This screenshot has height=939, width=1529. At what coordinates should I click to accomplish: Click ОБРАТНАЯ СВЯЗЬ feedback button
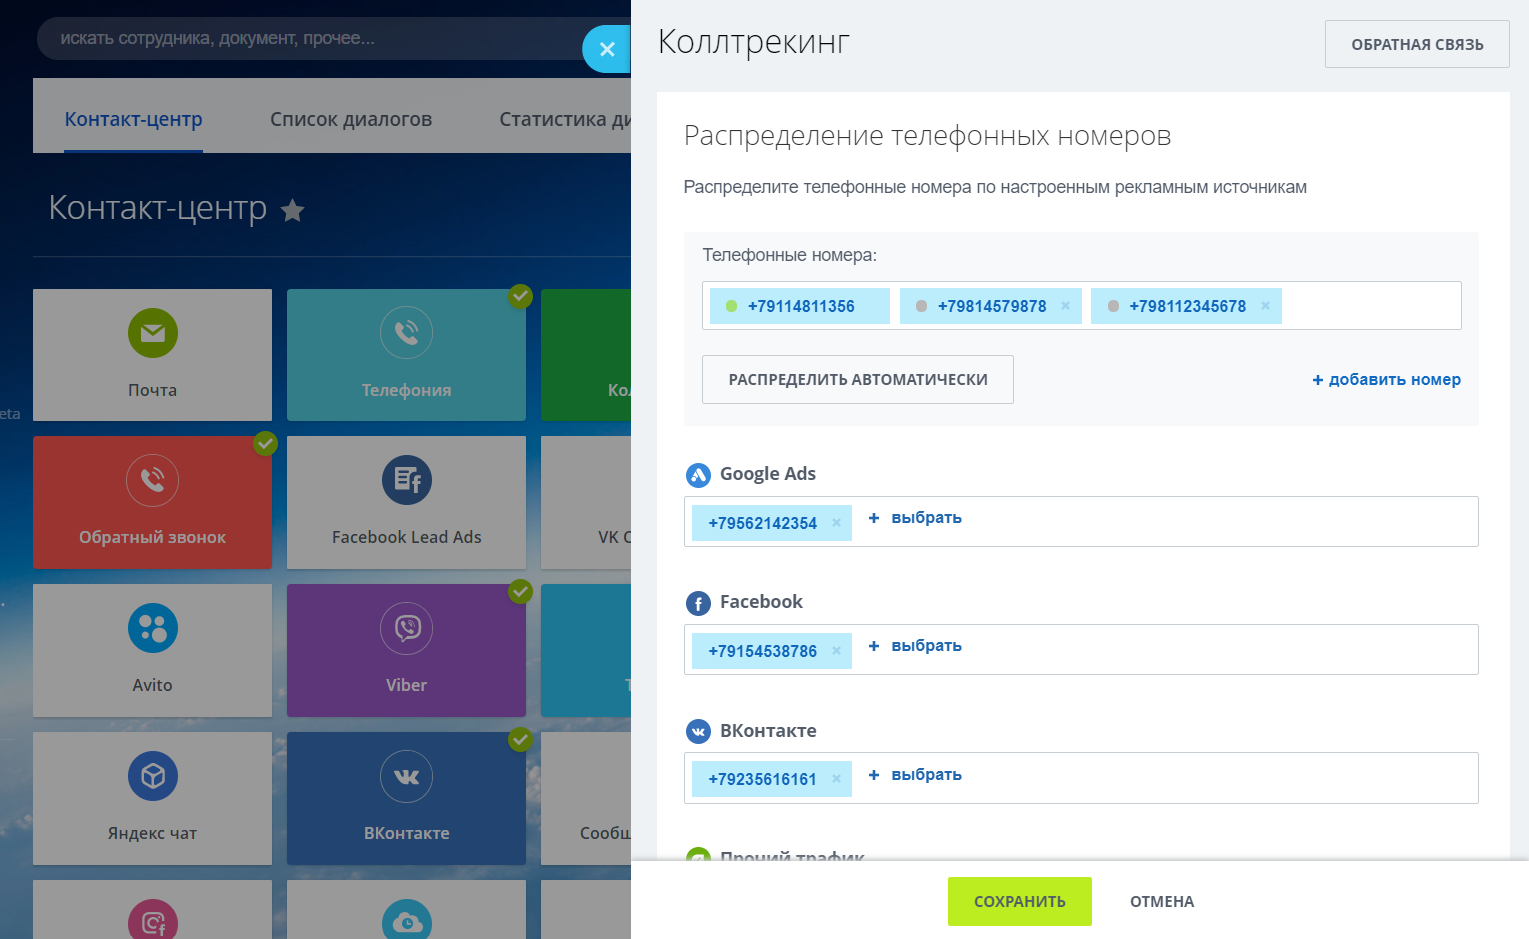point(1417,44)
